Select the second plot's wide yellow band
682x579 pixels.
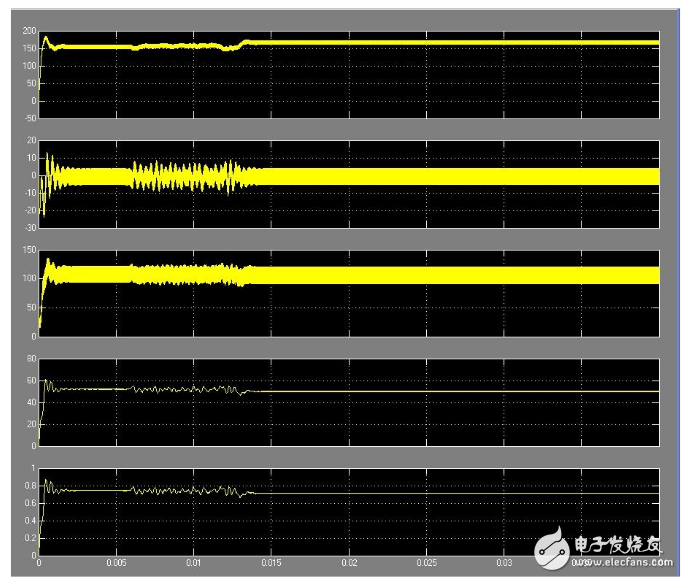(x=450, y=176)
